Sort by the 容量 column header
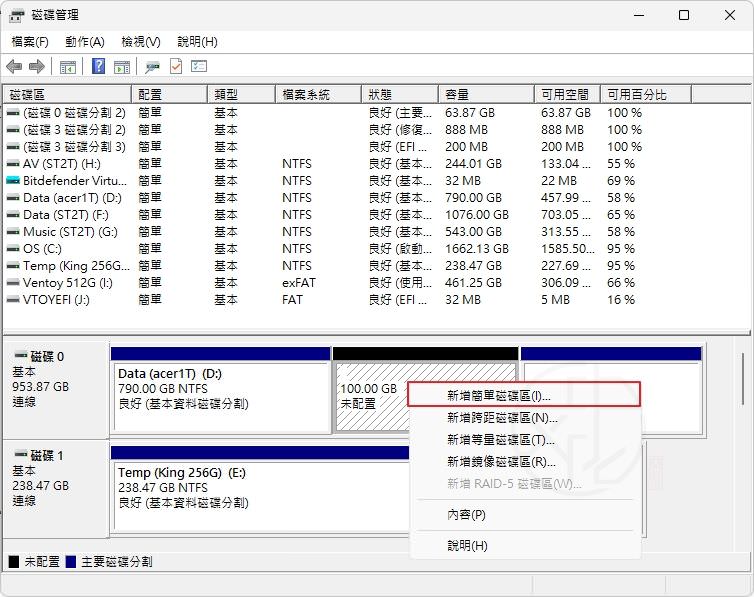The width and height of the screenshot is (754, 597). coord(487,95)
